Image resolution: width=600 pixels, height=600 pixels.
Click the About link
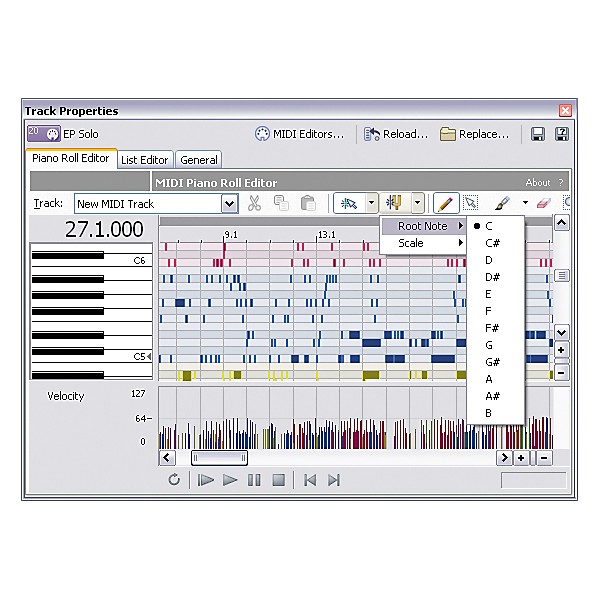538,183
